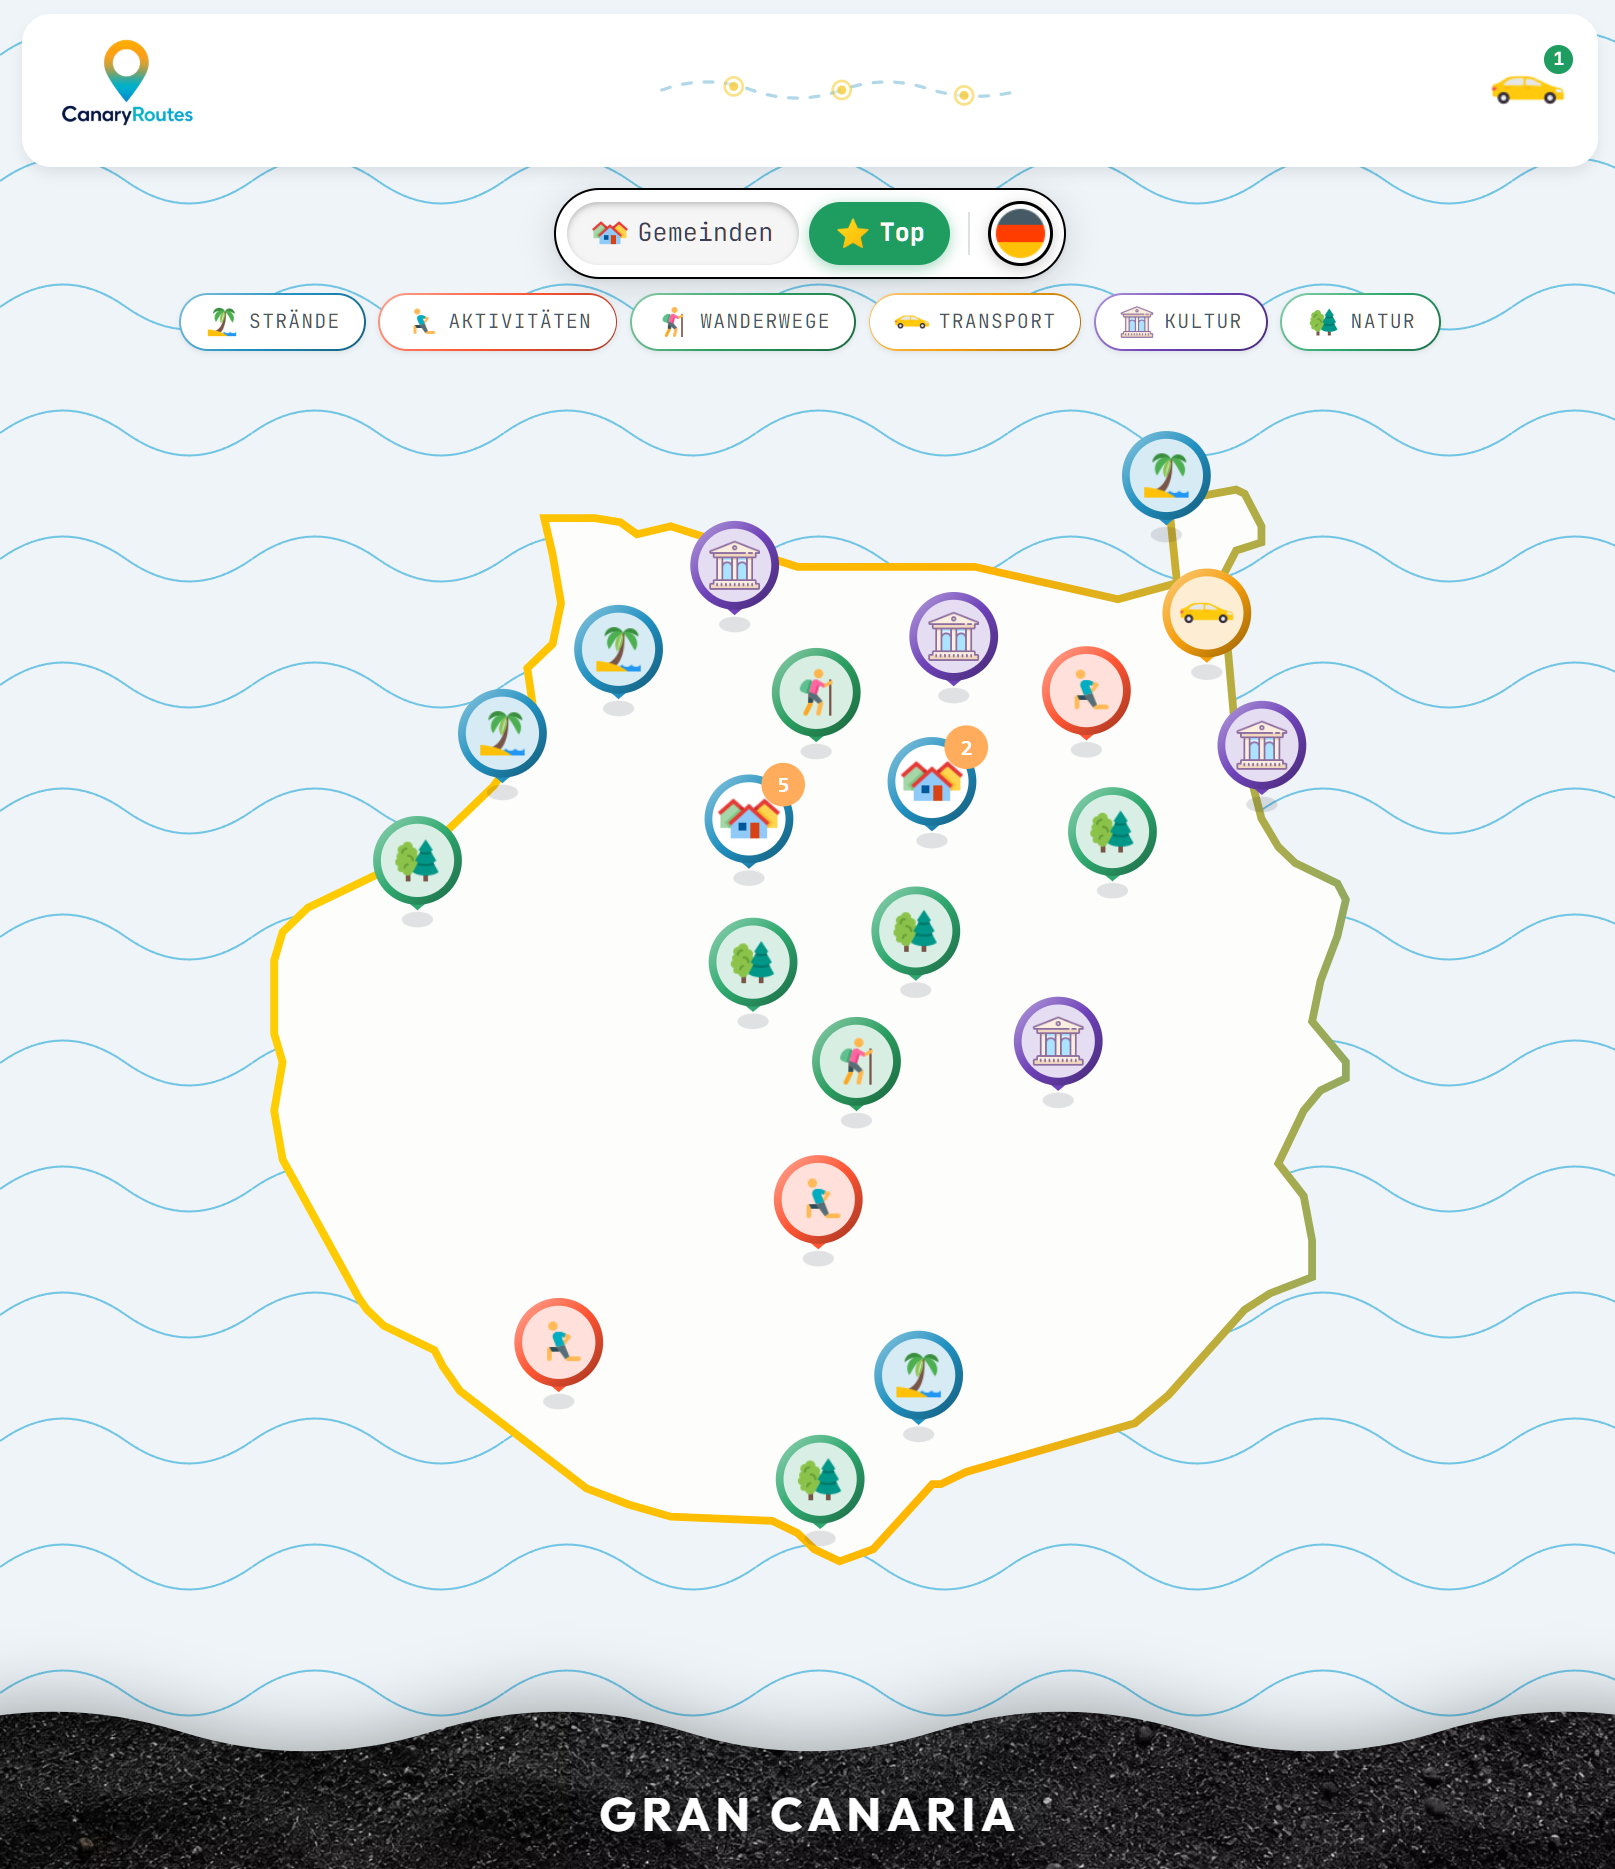Open the nature pin on the west coast

point(417,861)
